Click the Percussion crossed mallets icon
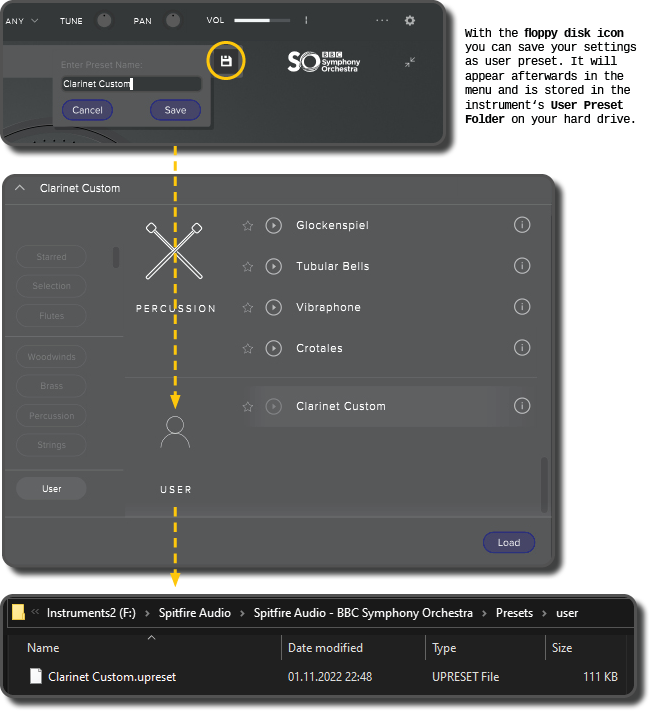 174,251
